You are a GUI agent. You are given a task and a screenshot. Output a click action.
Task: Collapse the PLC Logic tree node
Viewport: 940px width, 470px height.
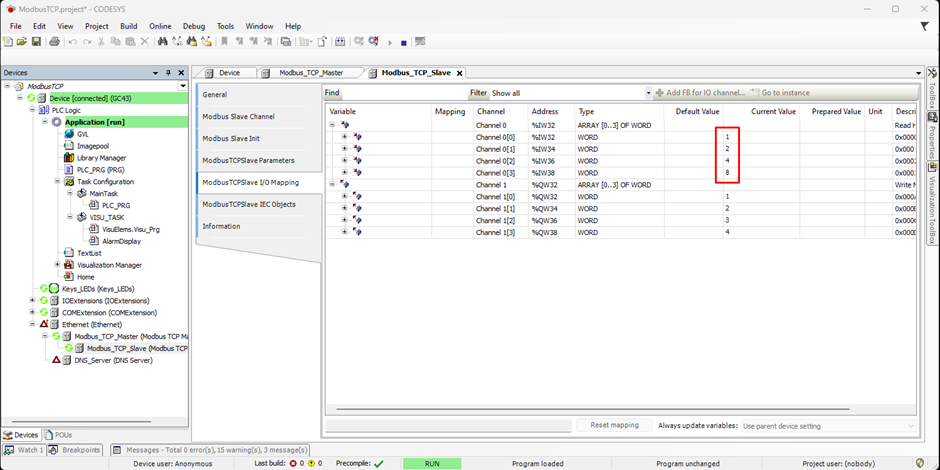[x=32, y=110]
